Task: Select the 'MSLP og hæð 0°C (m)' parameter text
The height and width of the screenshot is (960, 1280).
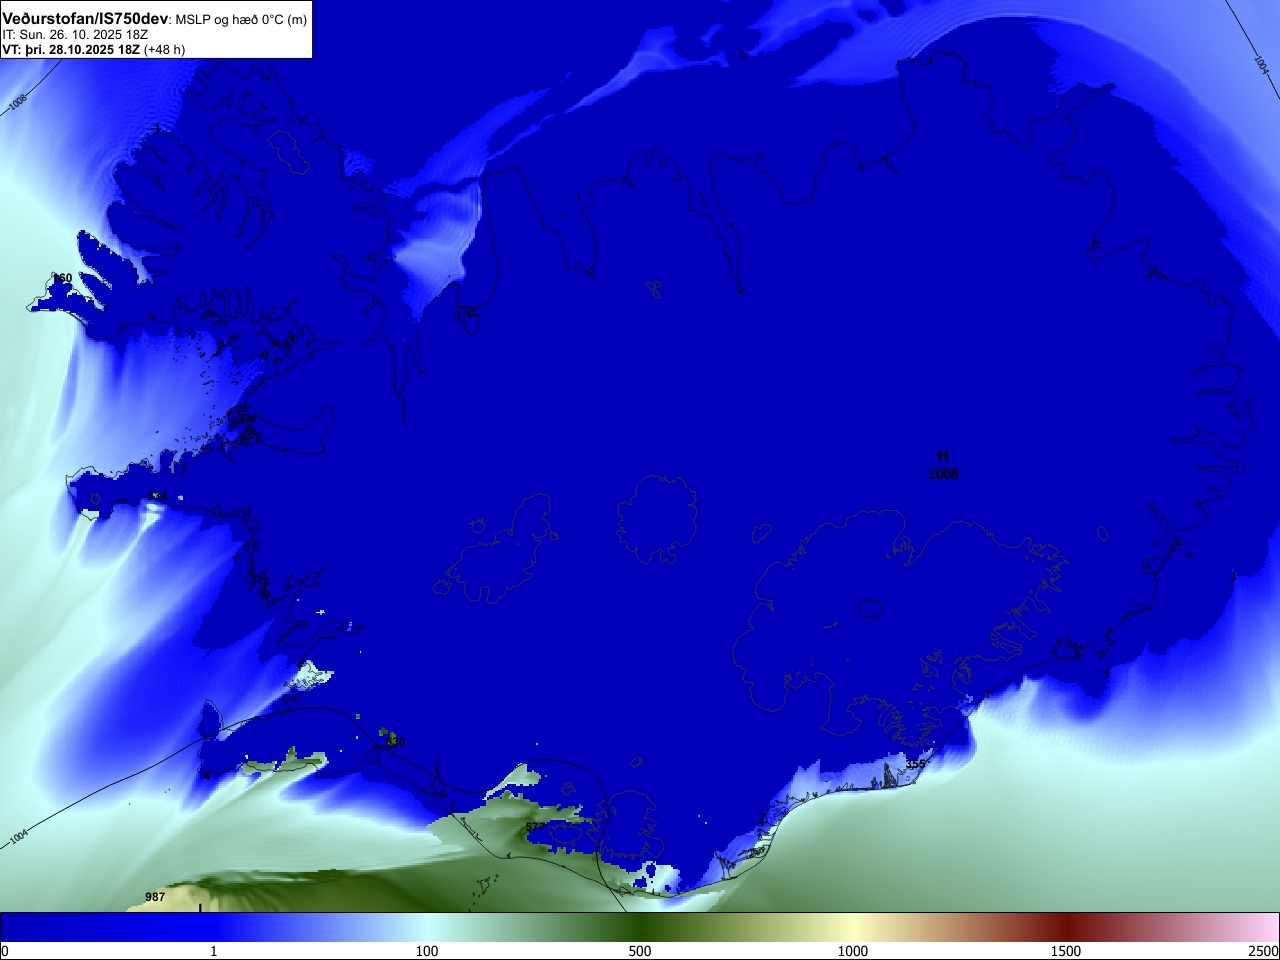Action: [x=241, y=20]
